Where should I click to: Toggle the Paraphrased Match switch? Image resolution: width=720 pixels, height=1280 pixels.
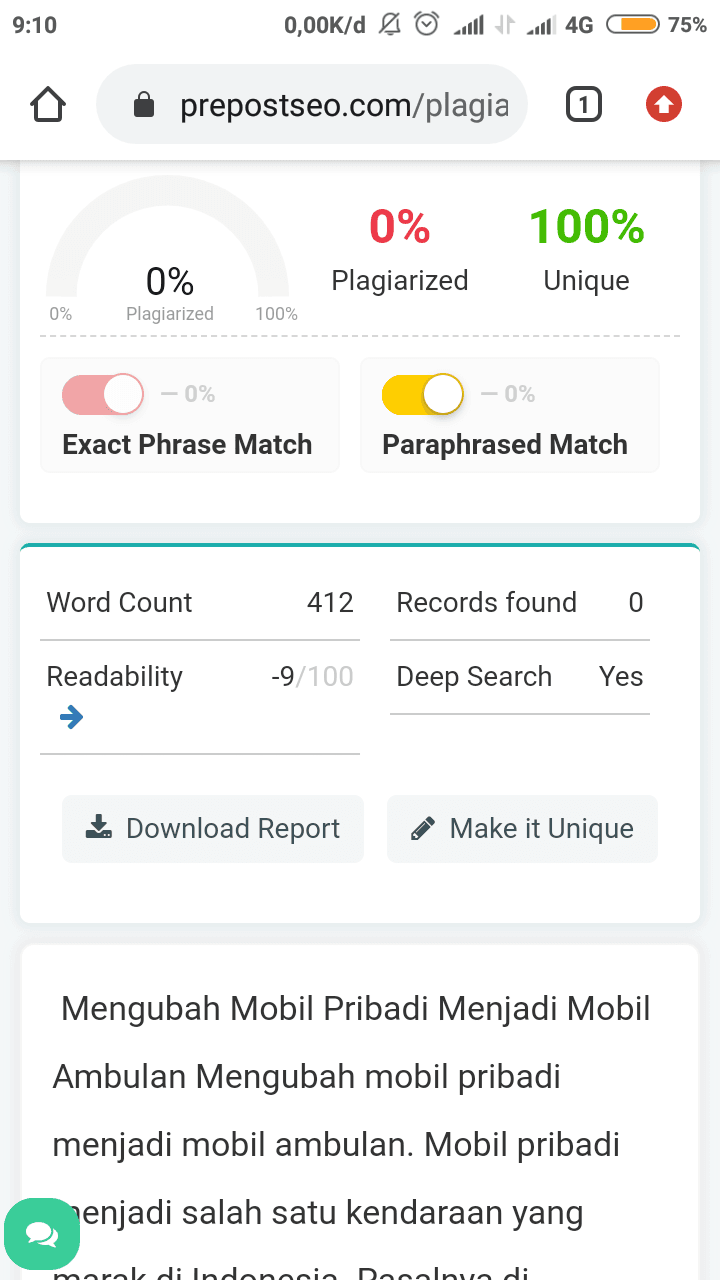423,394
